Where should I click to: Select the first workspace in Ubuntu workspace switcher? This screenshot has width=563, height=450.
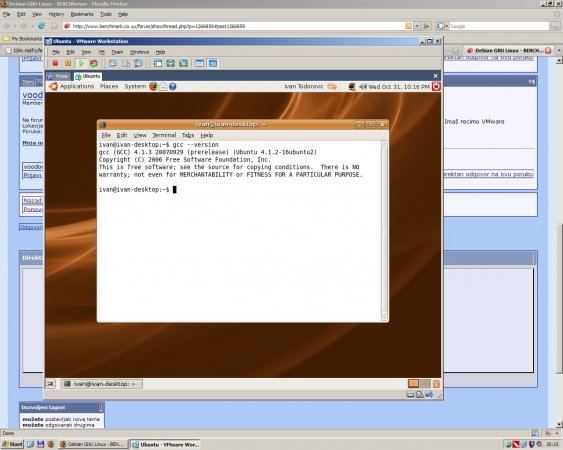pos(414,384)
